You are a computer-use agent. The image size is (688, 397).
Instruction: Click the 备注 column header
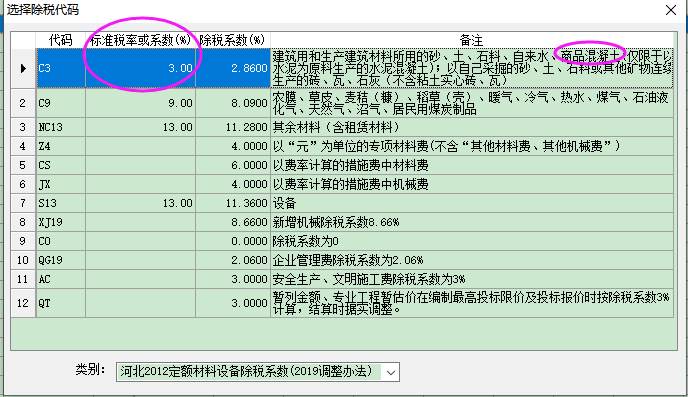[472, 40]
